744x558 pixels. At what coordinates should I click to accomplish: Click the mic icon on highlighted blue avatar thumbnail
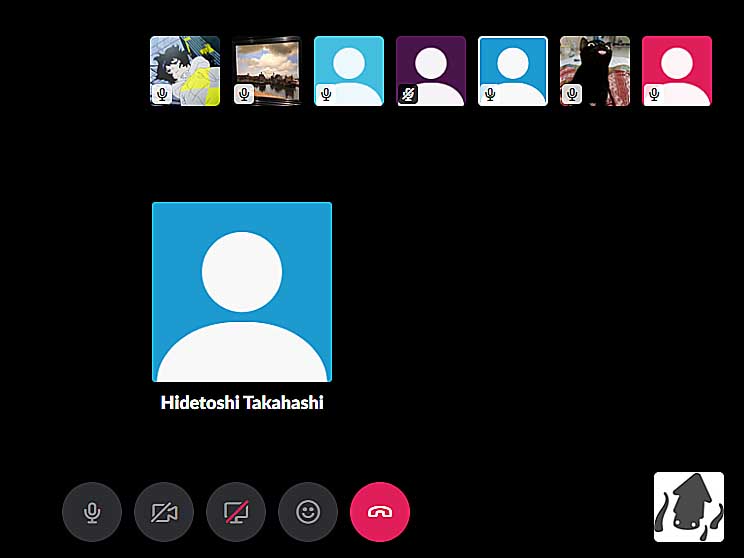click(490, 94)
